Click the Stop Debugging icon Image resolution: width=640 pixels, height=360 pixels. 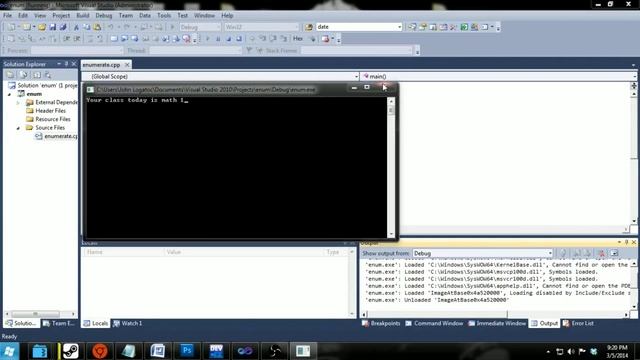coord(228,39)
